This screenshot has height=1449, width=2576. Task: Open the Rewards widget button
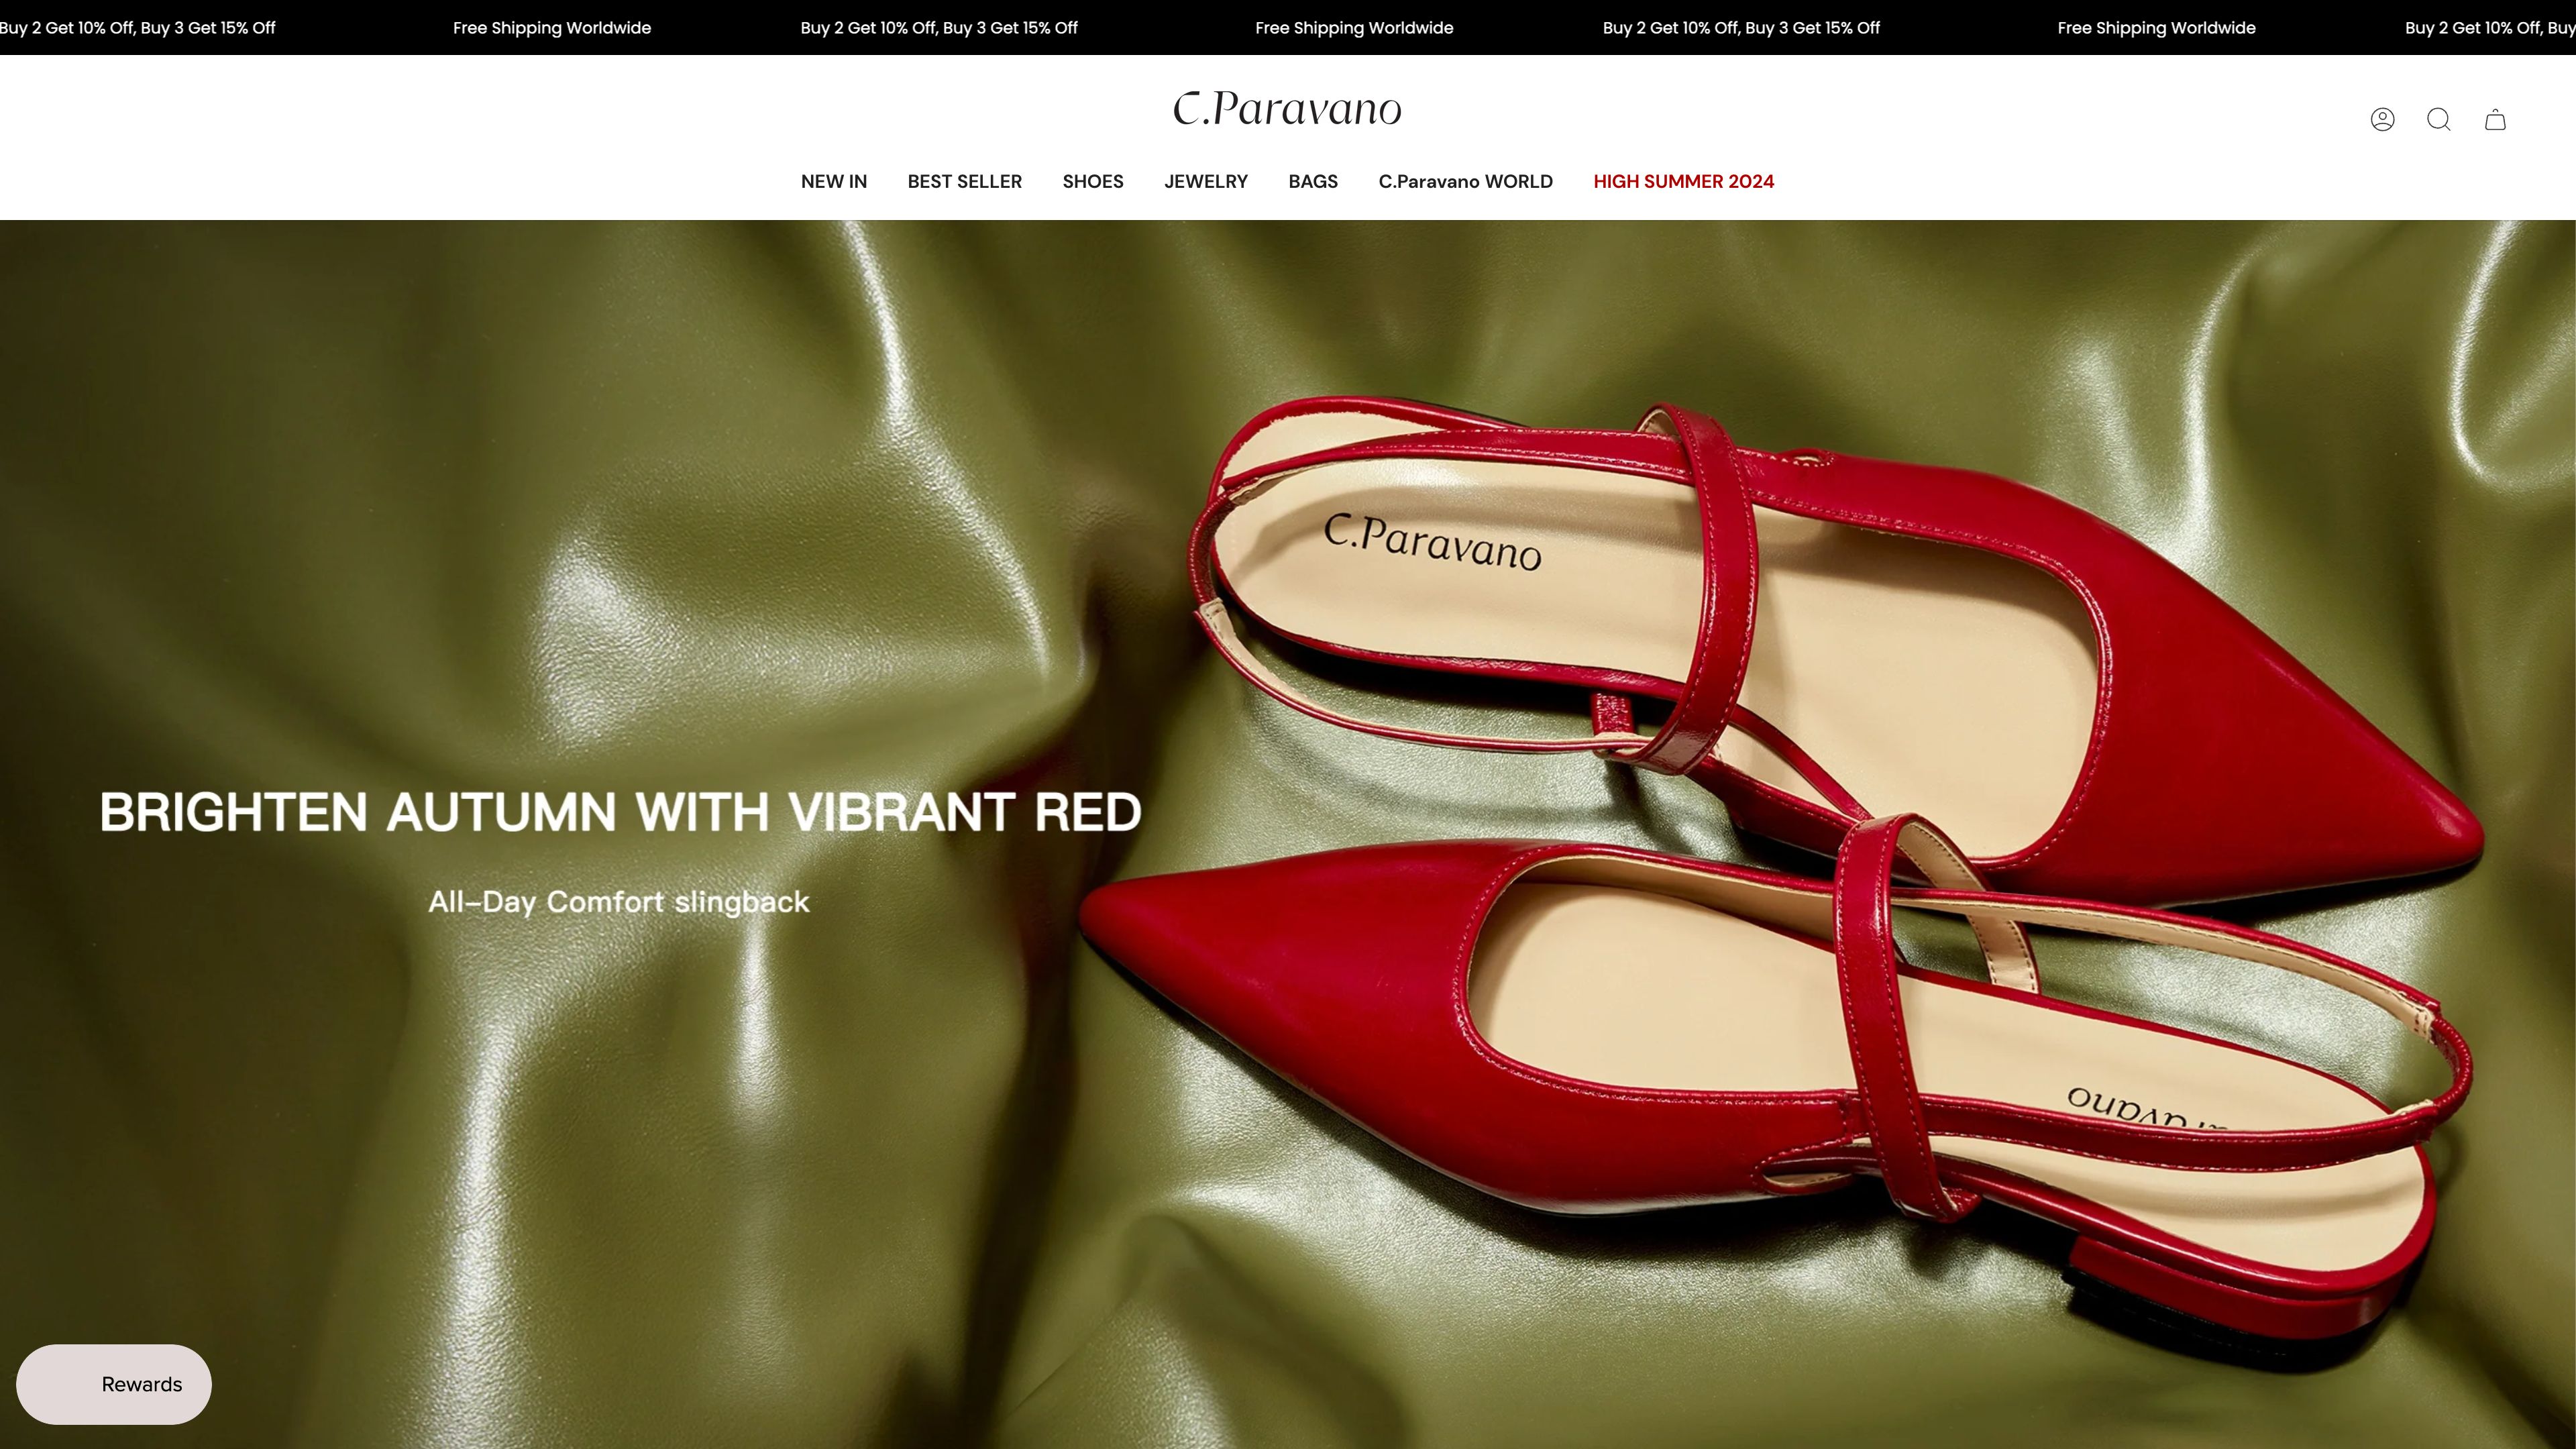(114, 1384)
